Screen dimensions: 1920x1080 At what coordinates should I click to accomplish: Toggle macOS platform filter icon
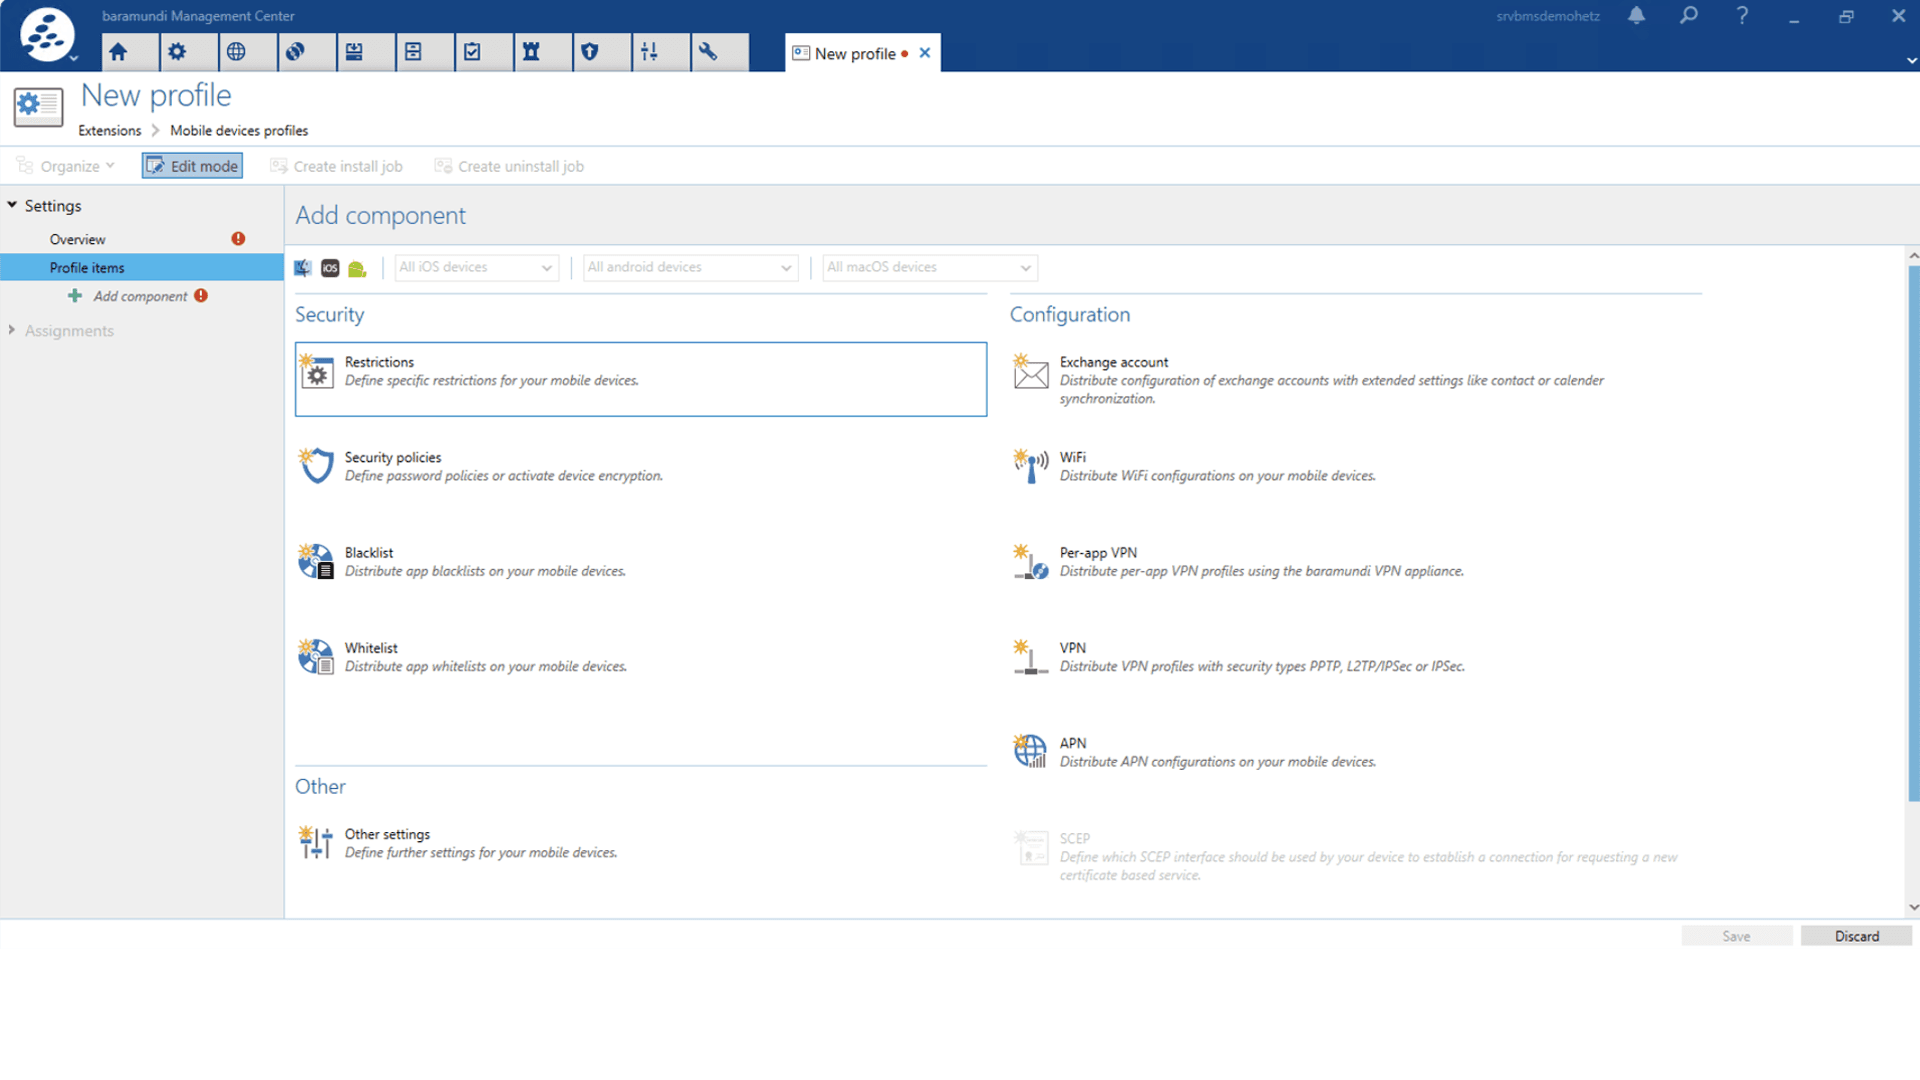click(x=303, y=268)
